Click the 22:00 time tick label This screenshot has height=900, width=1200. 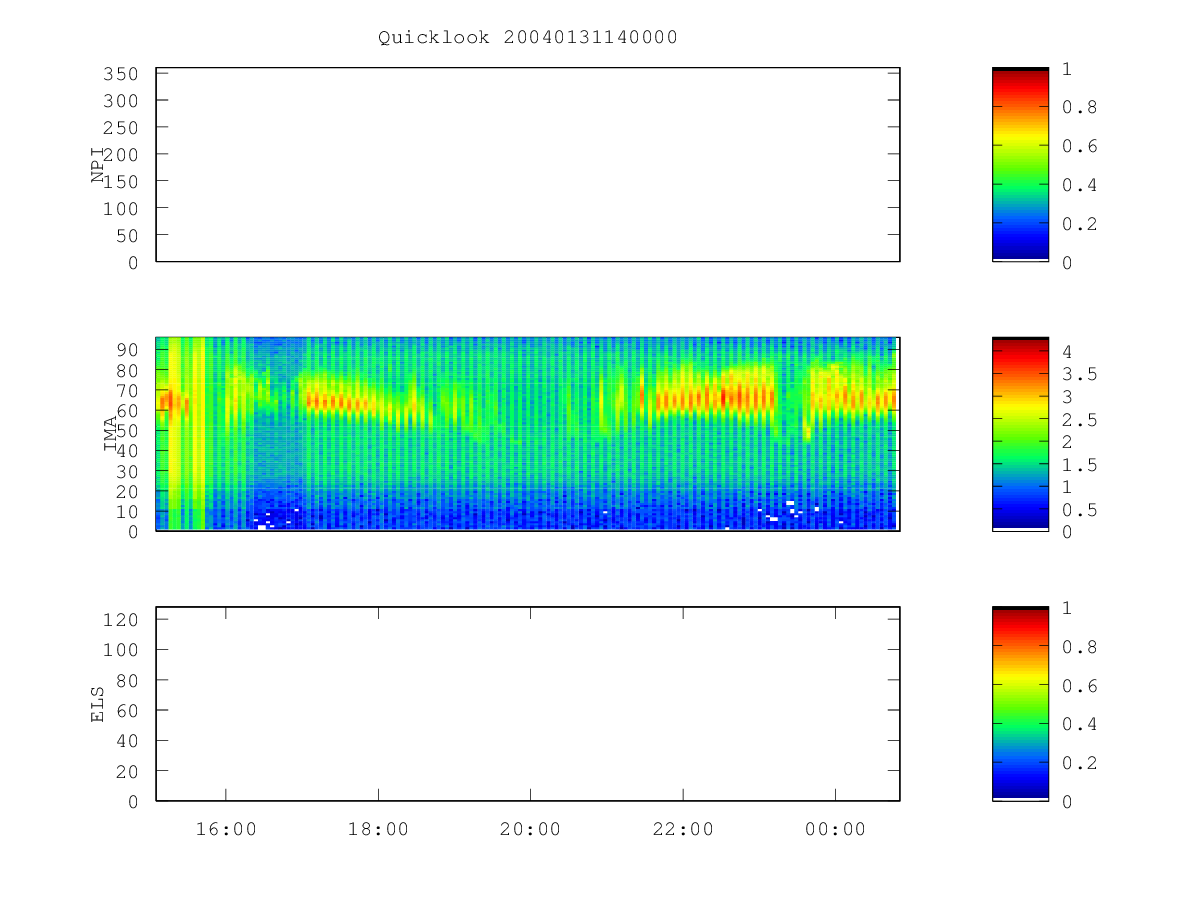[683, 829]
